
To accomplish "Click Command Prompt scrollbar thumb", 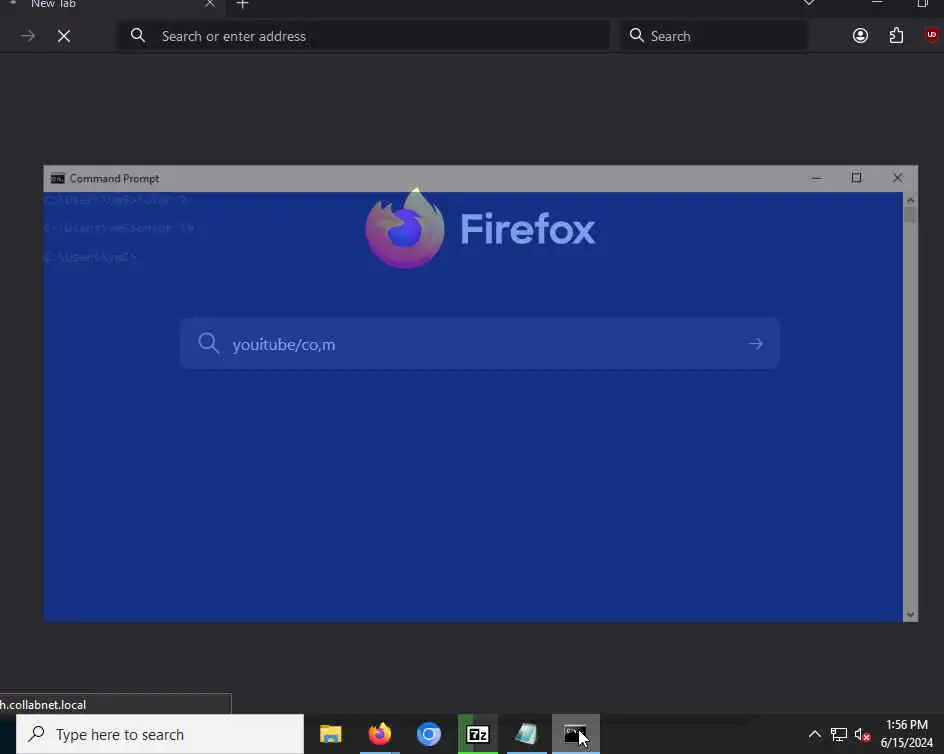I will click(910, 215).
